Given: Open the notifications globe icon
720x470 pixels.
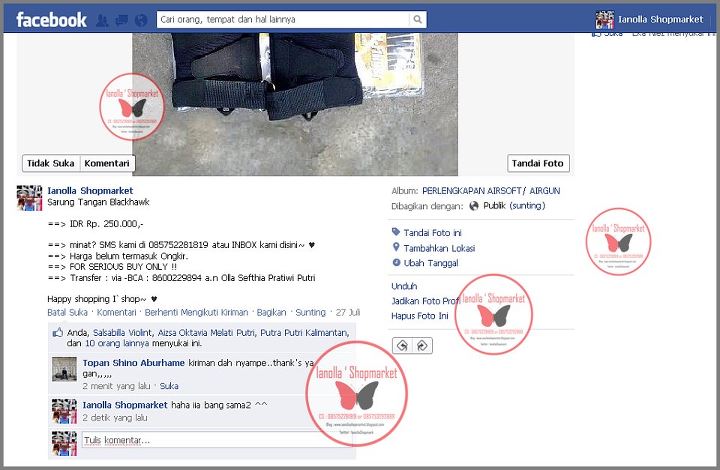Looking at the screenshot, I should pos(141,20).
